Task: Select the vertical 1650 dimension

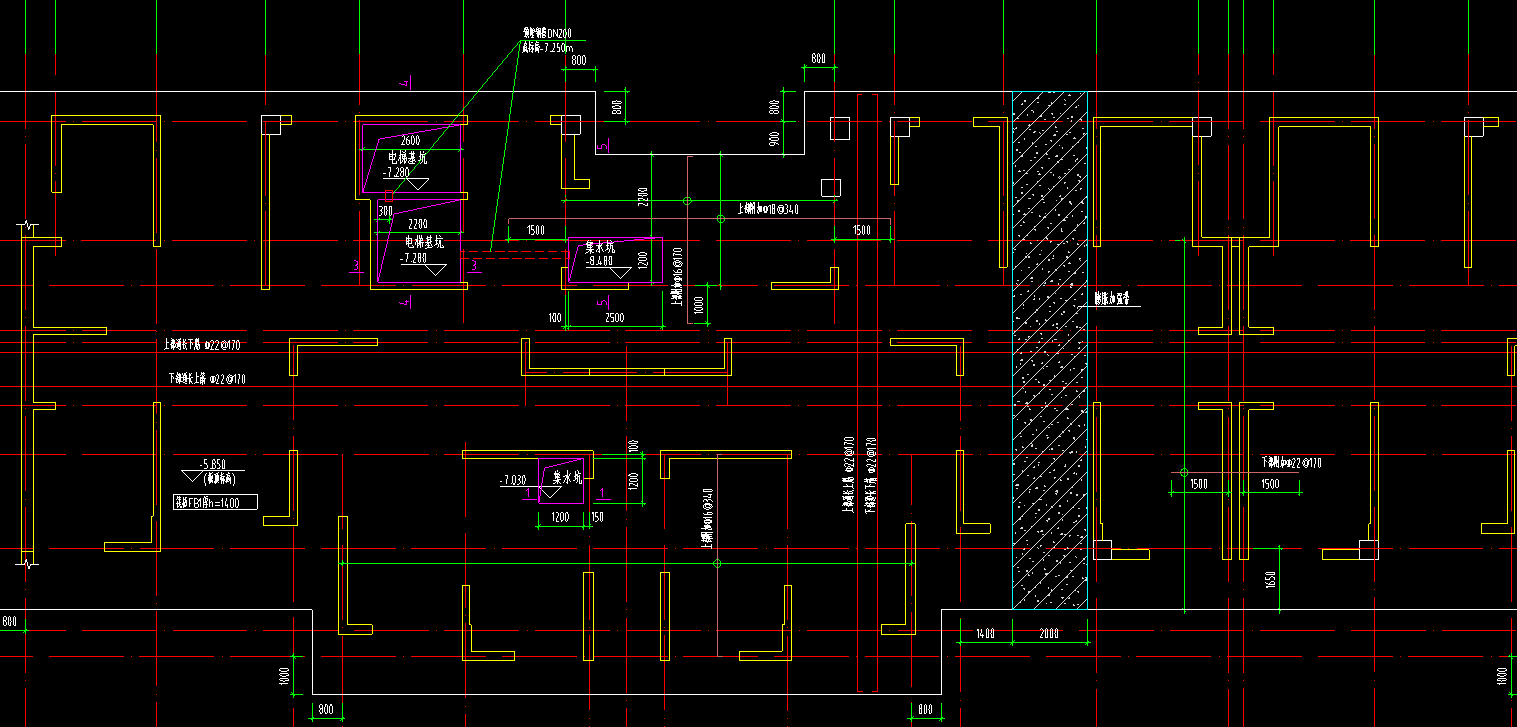Action: click(1271, 580)
